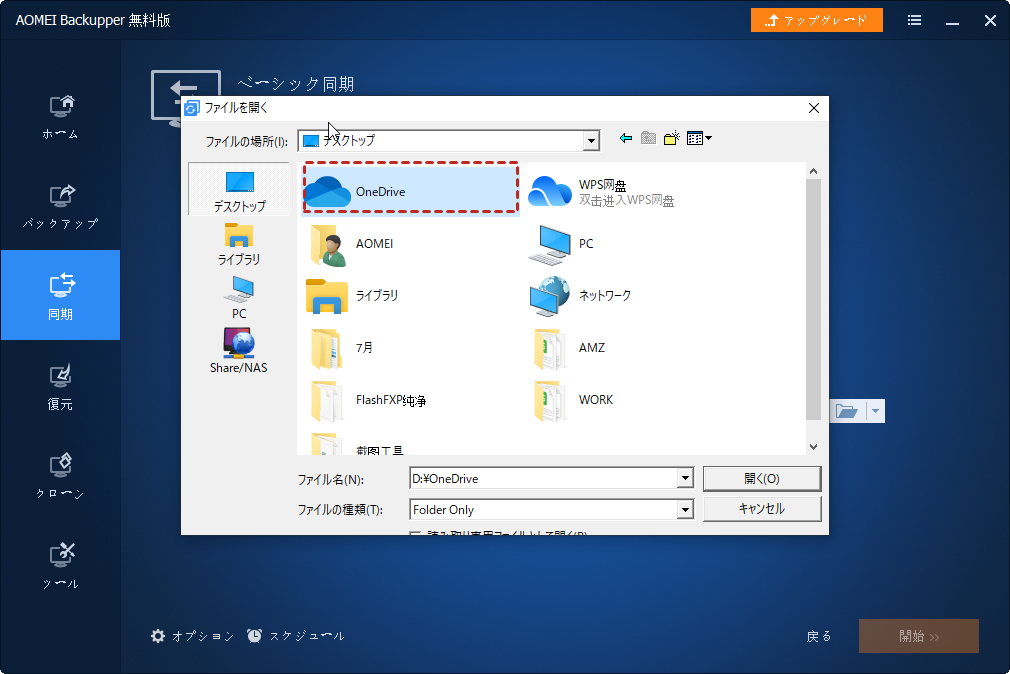This screenshot has height=674, width=1010.
Task: Select the FlashFXP纯净 folder
Action: coord(368,400)
